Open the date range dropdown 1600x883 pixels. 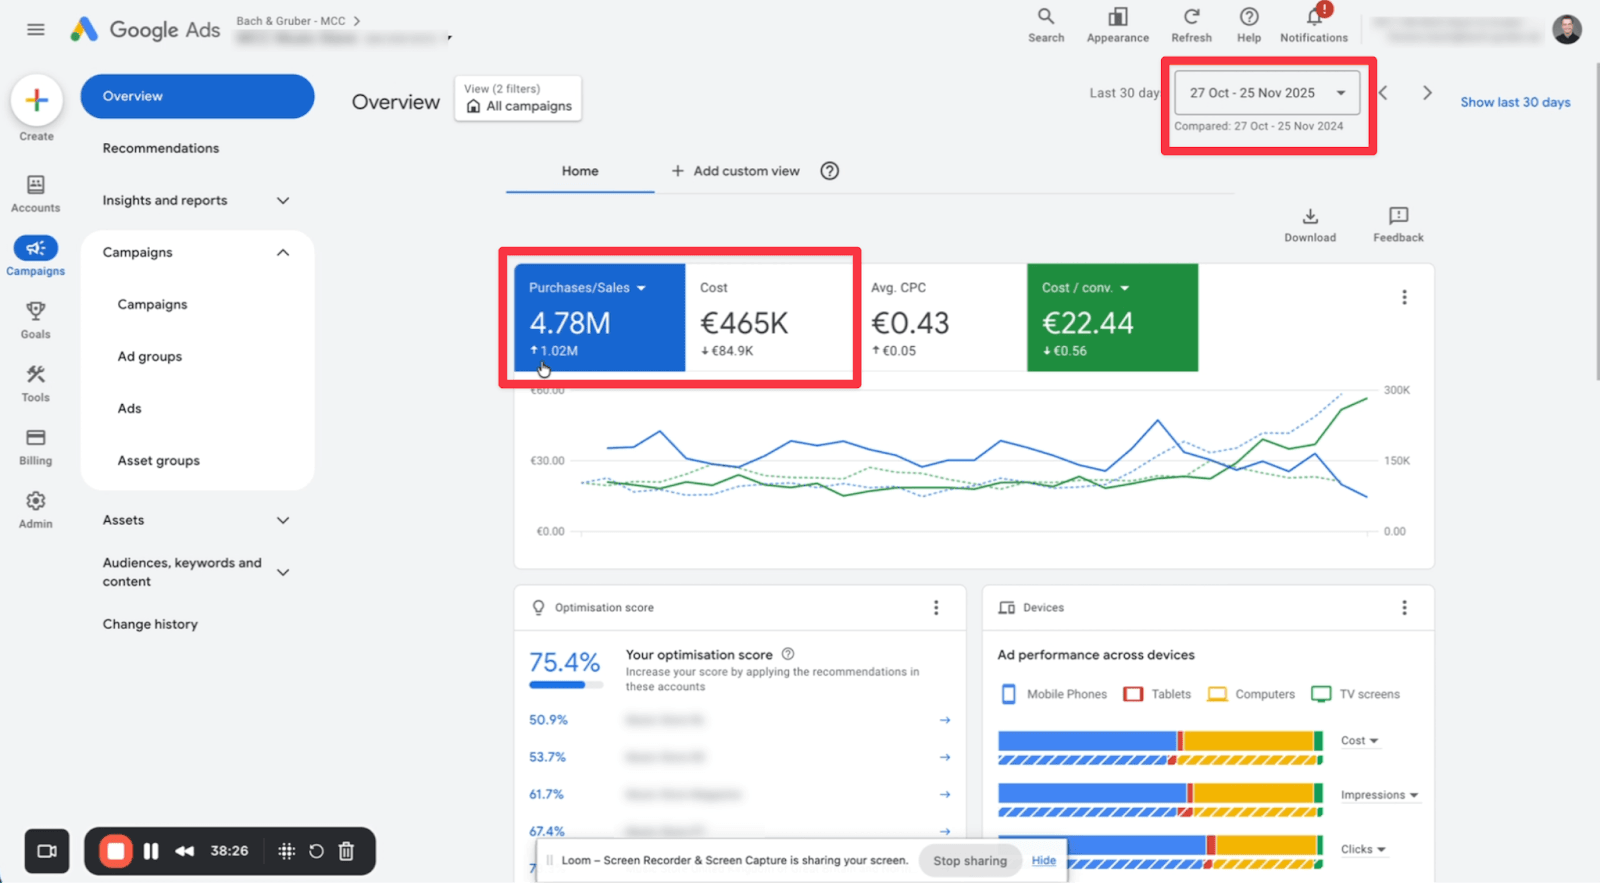[x=1267, y=93]
